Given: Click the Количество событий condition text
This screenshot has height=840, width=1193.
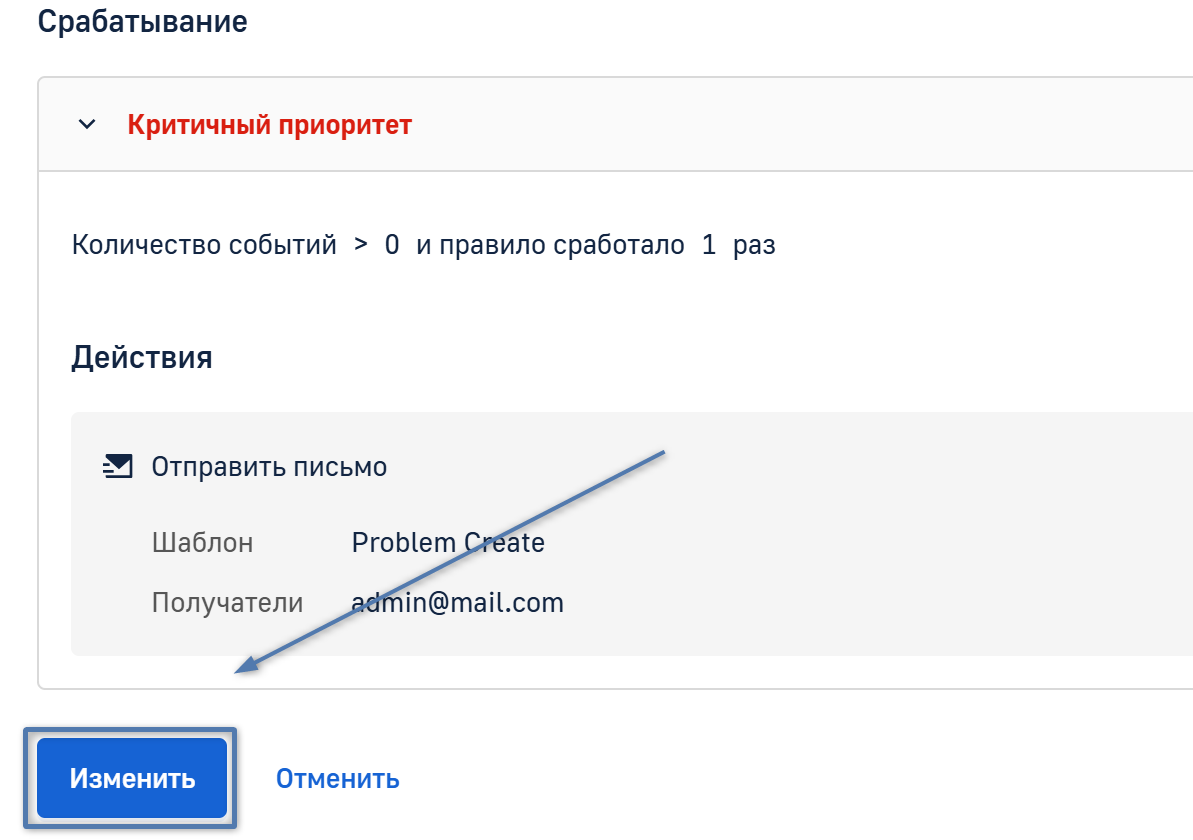Looking at the screenshot, I should click(204, 245).
